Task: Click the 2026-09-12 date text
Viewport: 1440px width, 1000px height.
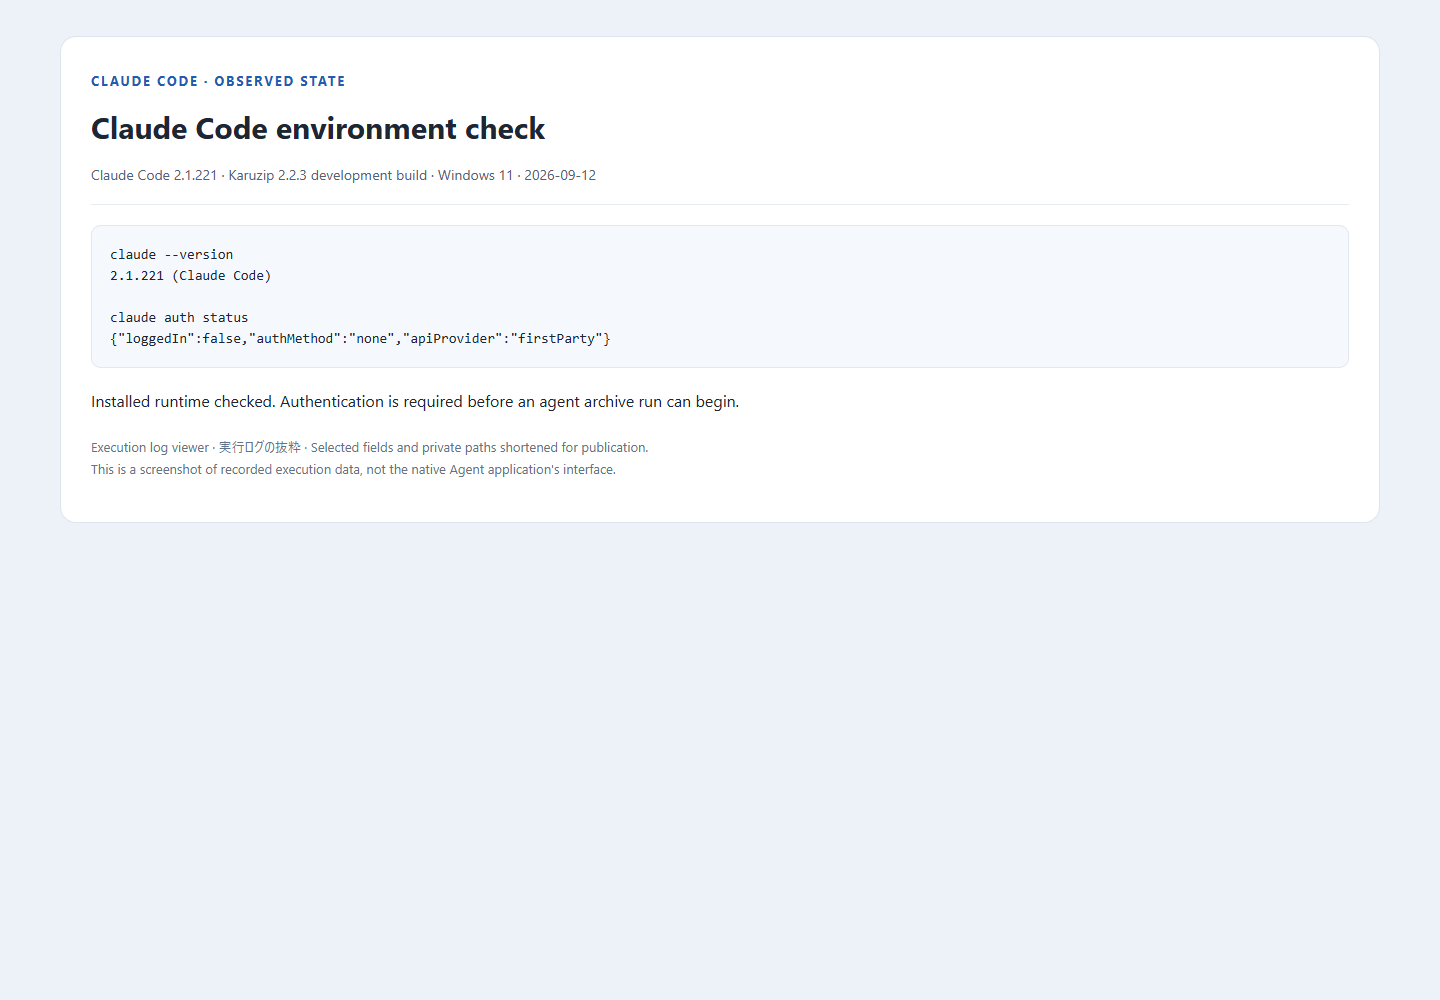Action: [x=560, y=175]
